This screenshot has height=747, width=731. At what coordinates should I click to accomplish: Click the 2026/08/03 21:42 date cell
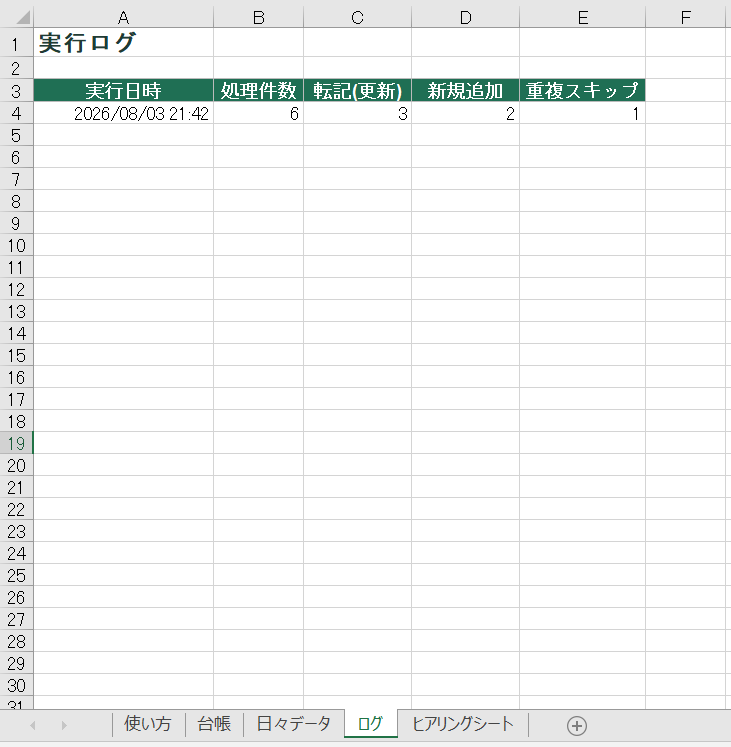pos(123,113)
